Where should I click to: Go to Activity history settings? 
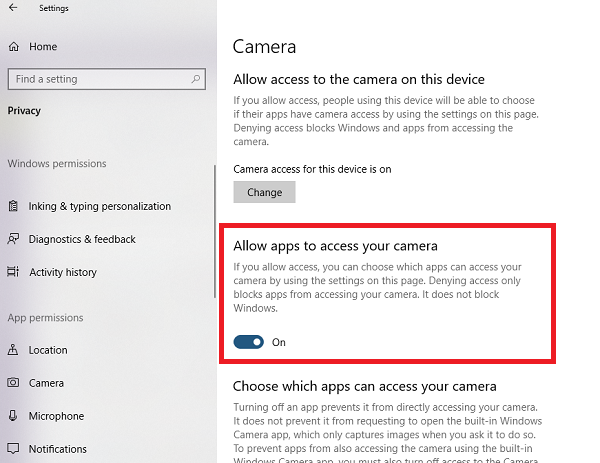tap(63, 272)
